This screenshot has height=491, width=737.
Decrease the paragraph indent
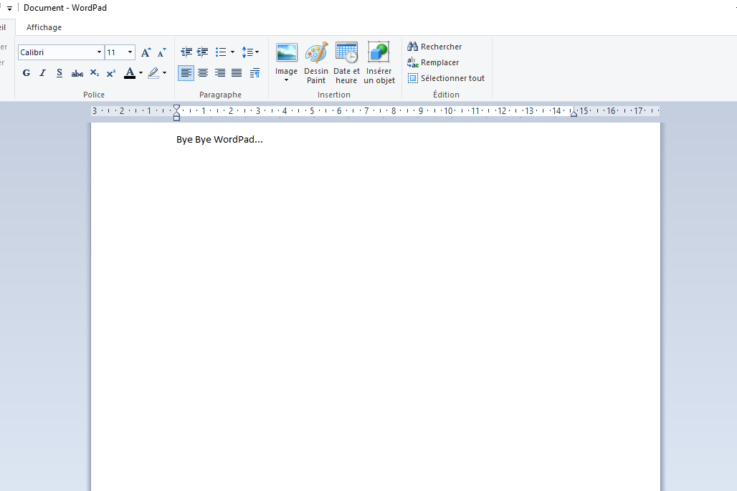[x=186, y=52]
